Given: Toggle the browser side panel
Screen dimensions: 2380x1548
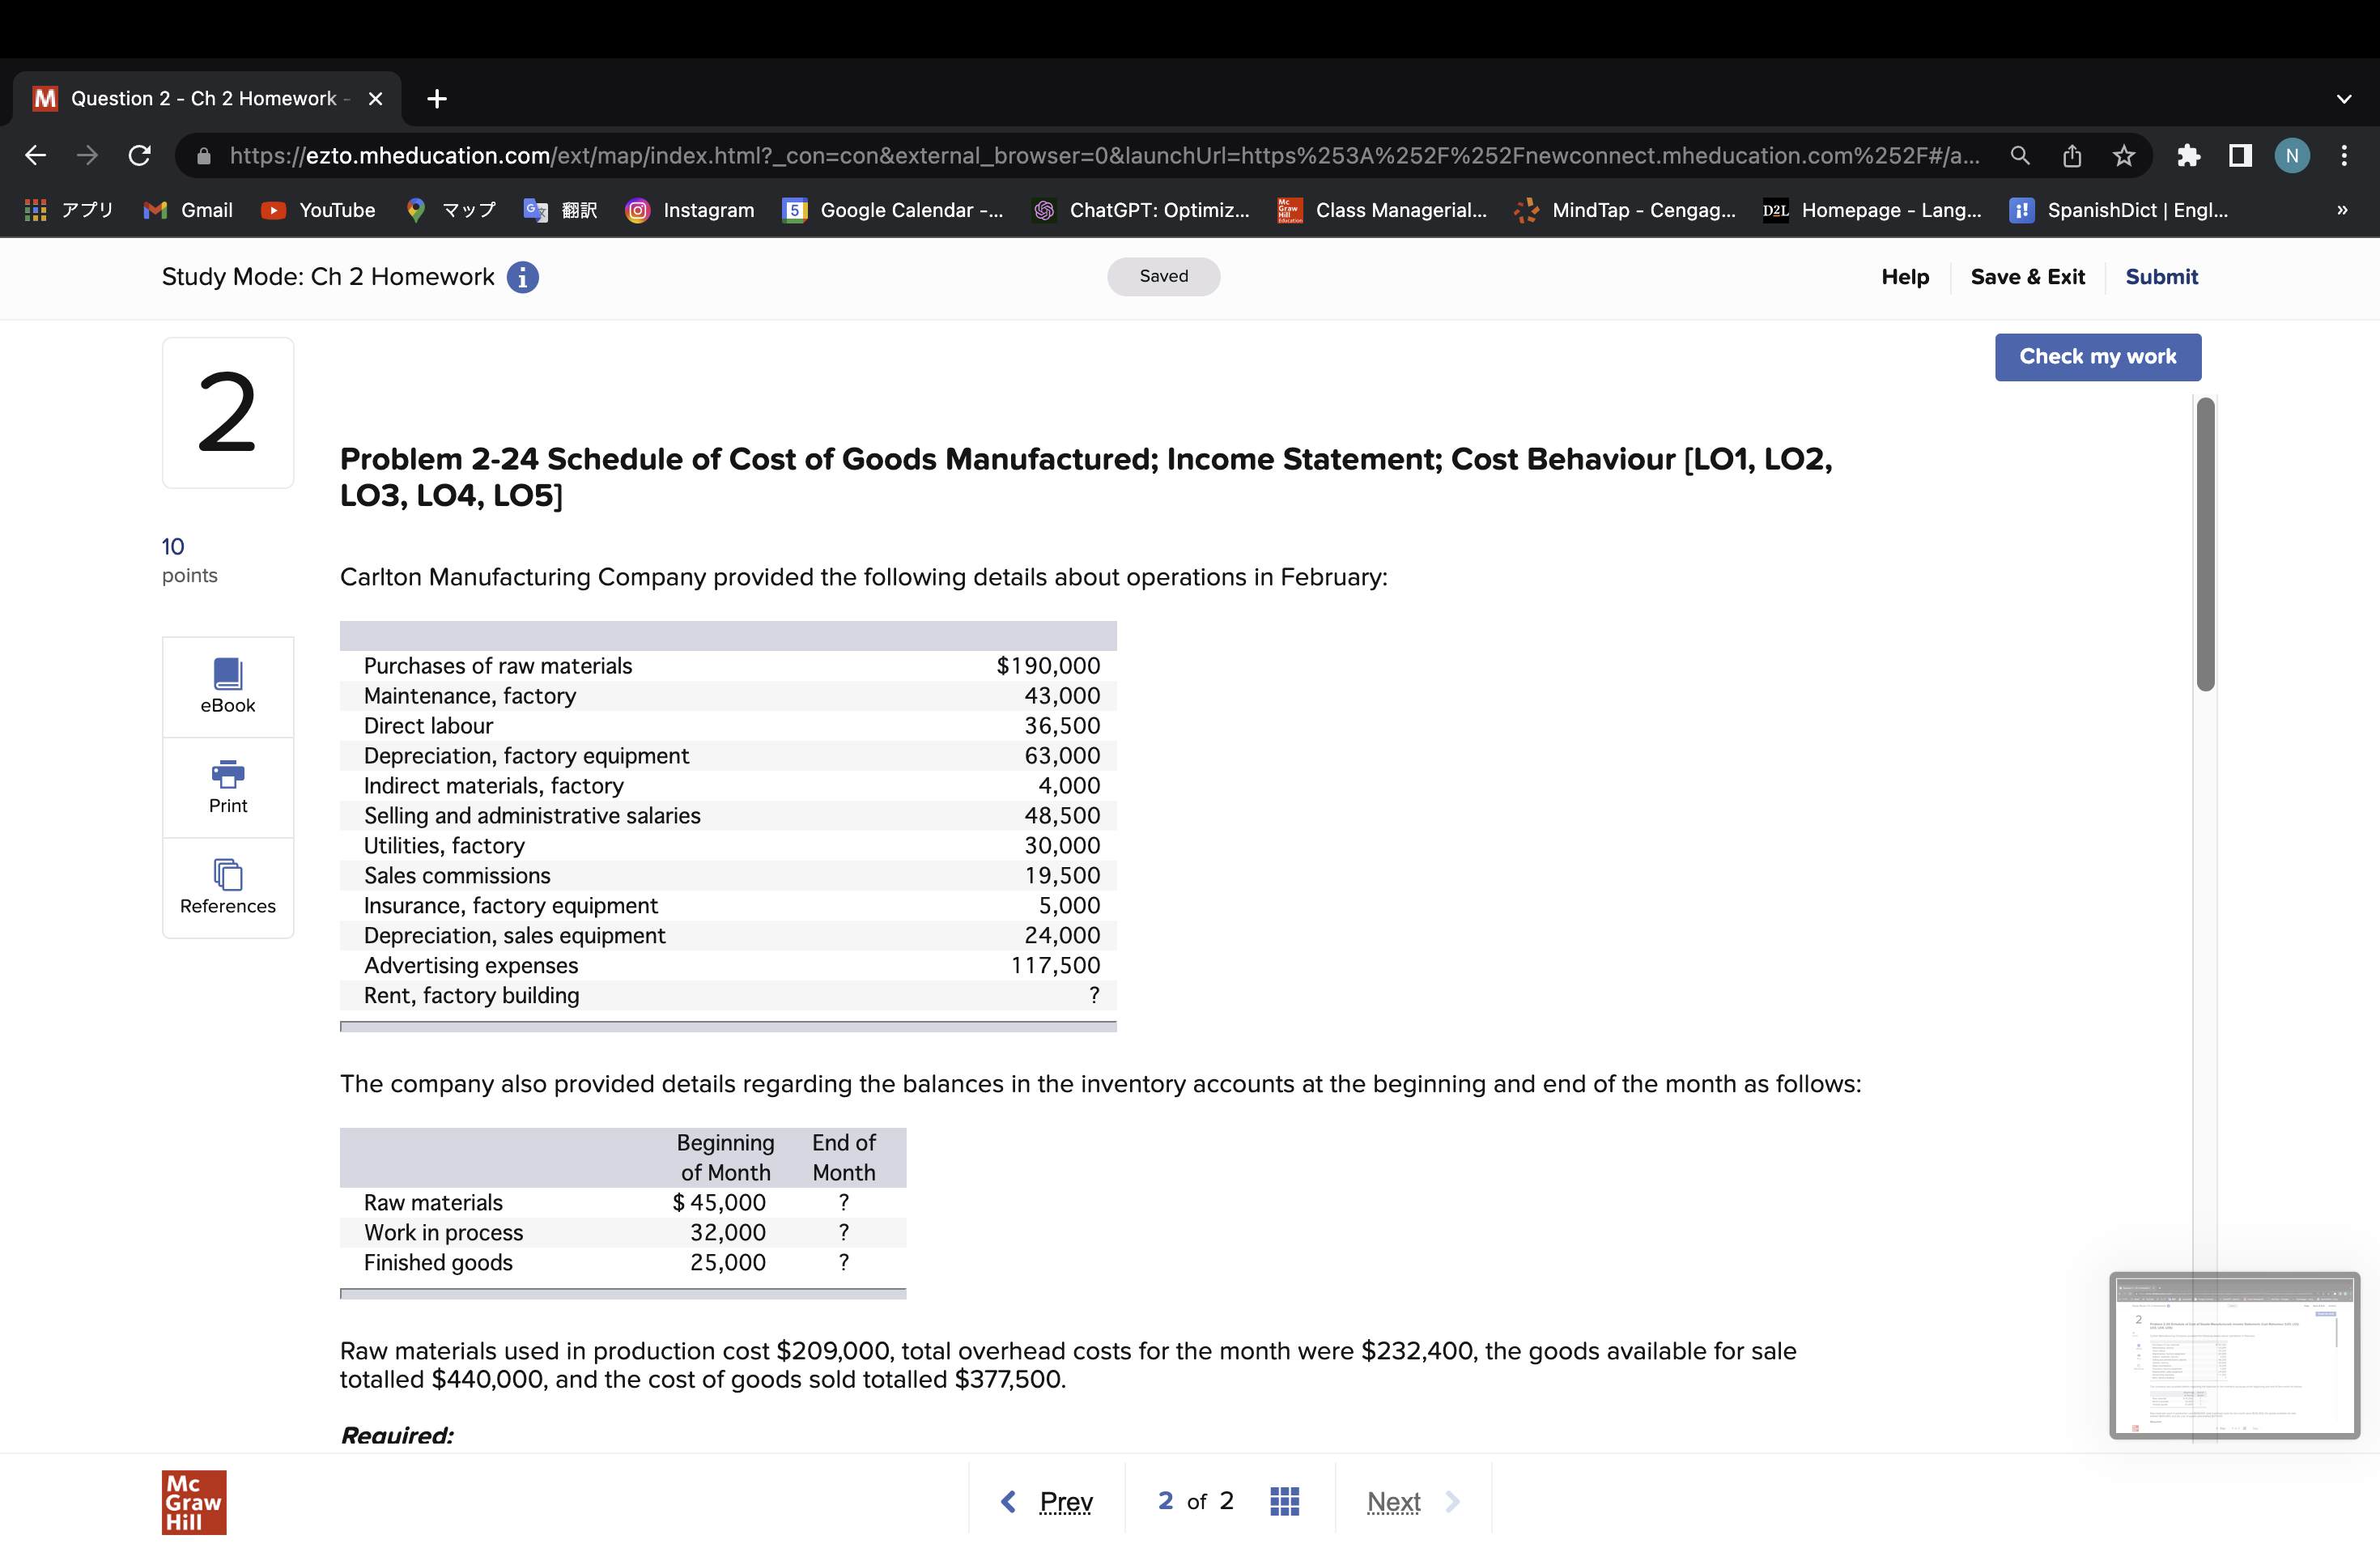Looking at the screenshot, I should pyautogui.click(x=2240, y=156).
